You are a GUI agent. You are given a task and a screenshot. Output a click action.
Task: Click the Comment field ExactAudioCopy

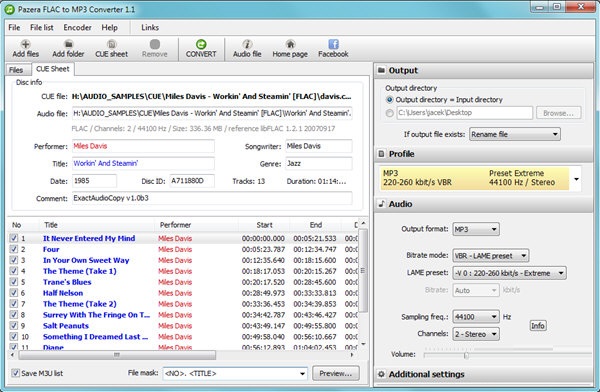(x=212, y=198)
